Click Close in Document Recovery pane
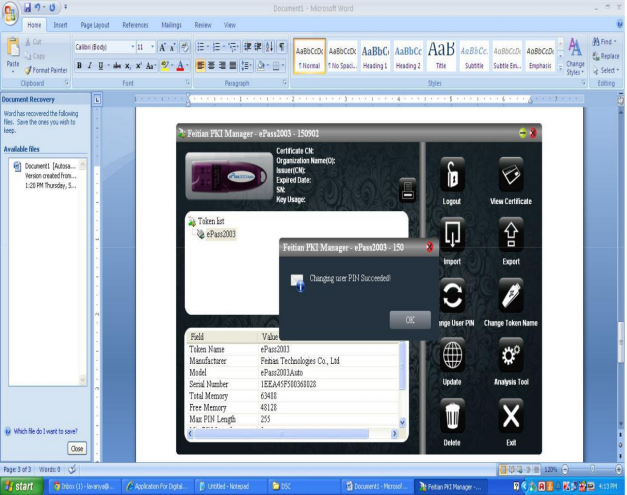 77,449
